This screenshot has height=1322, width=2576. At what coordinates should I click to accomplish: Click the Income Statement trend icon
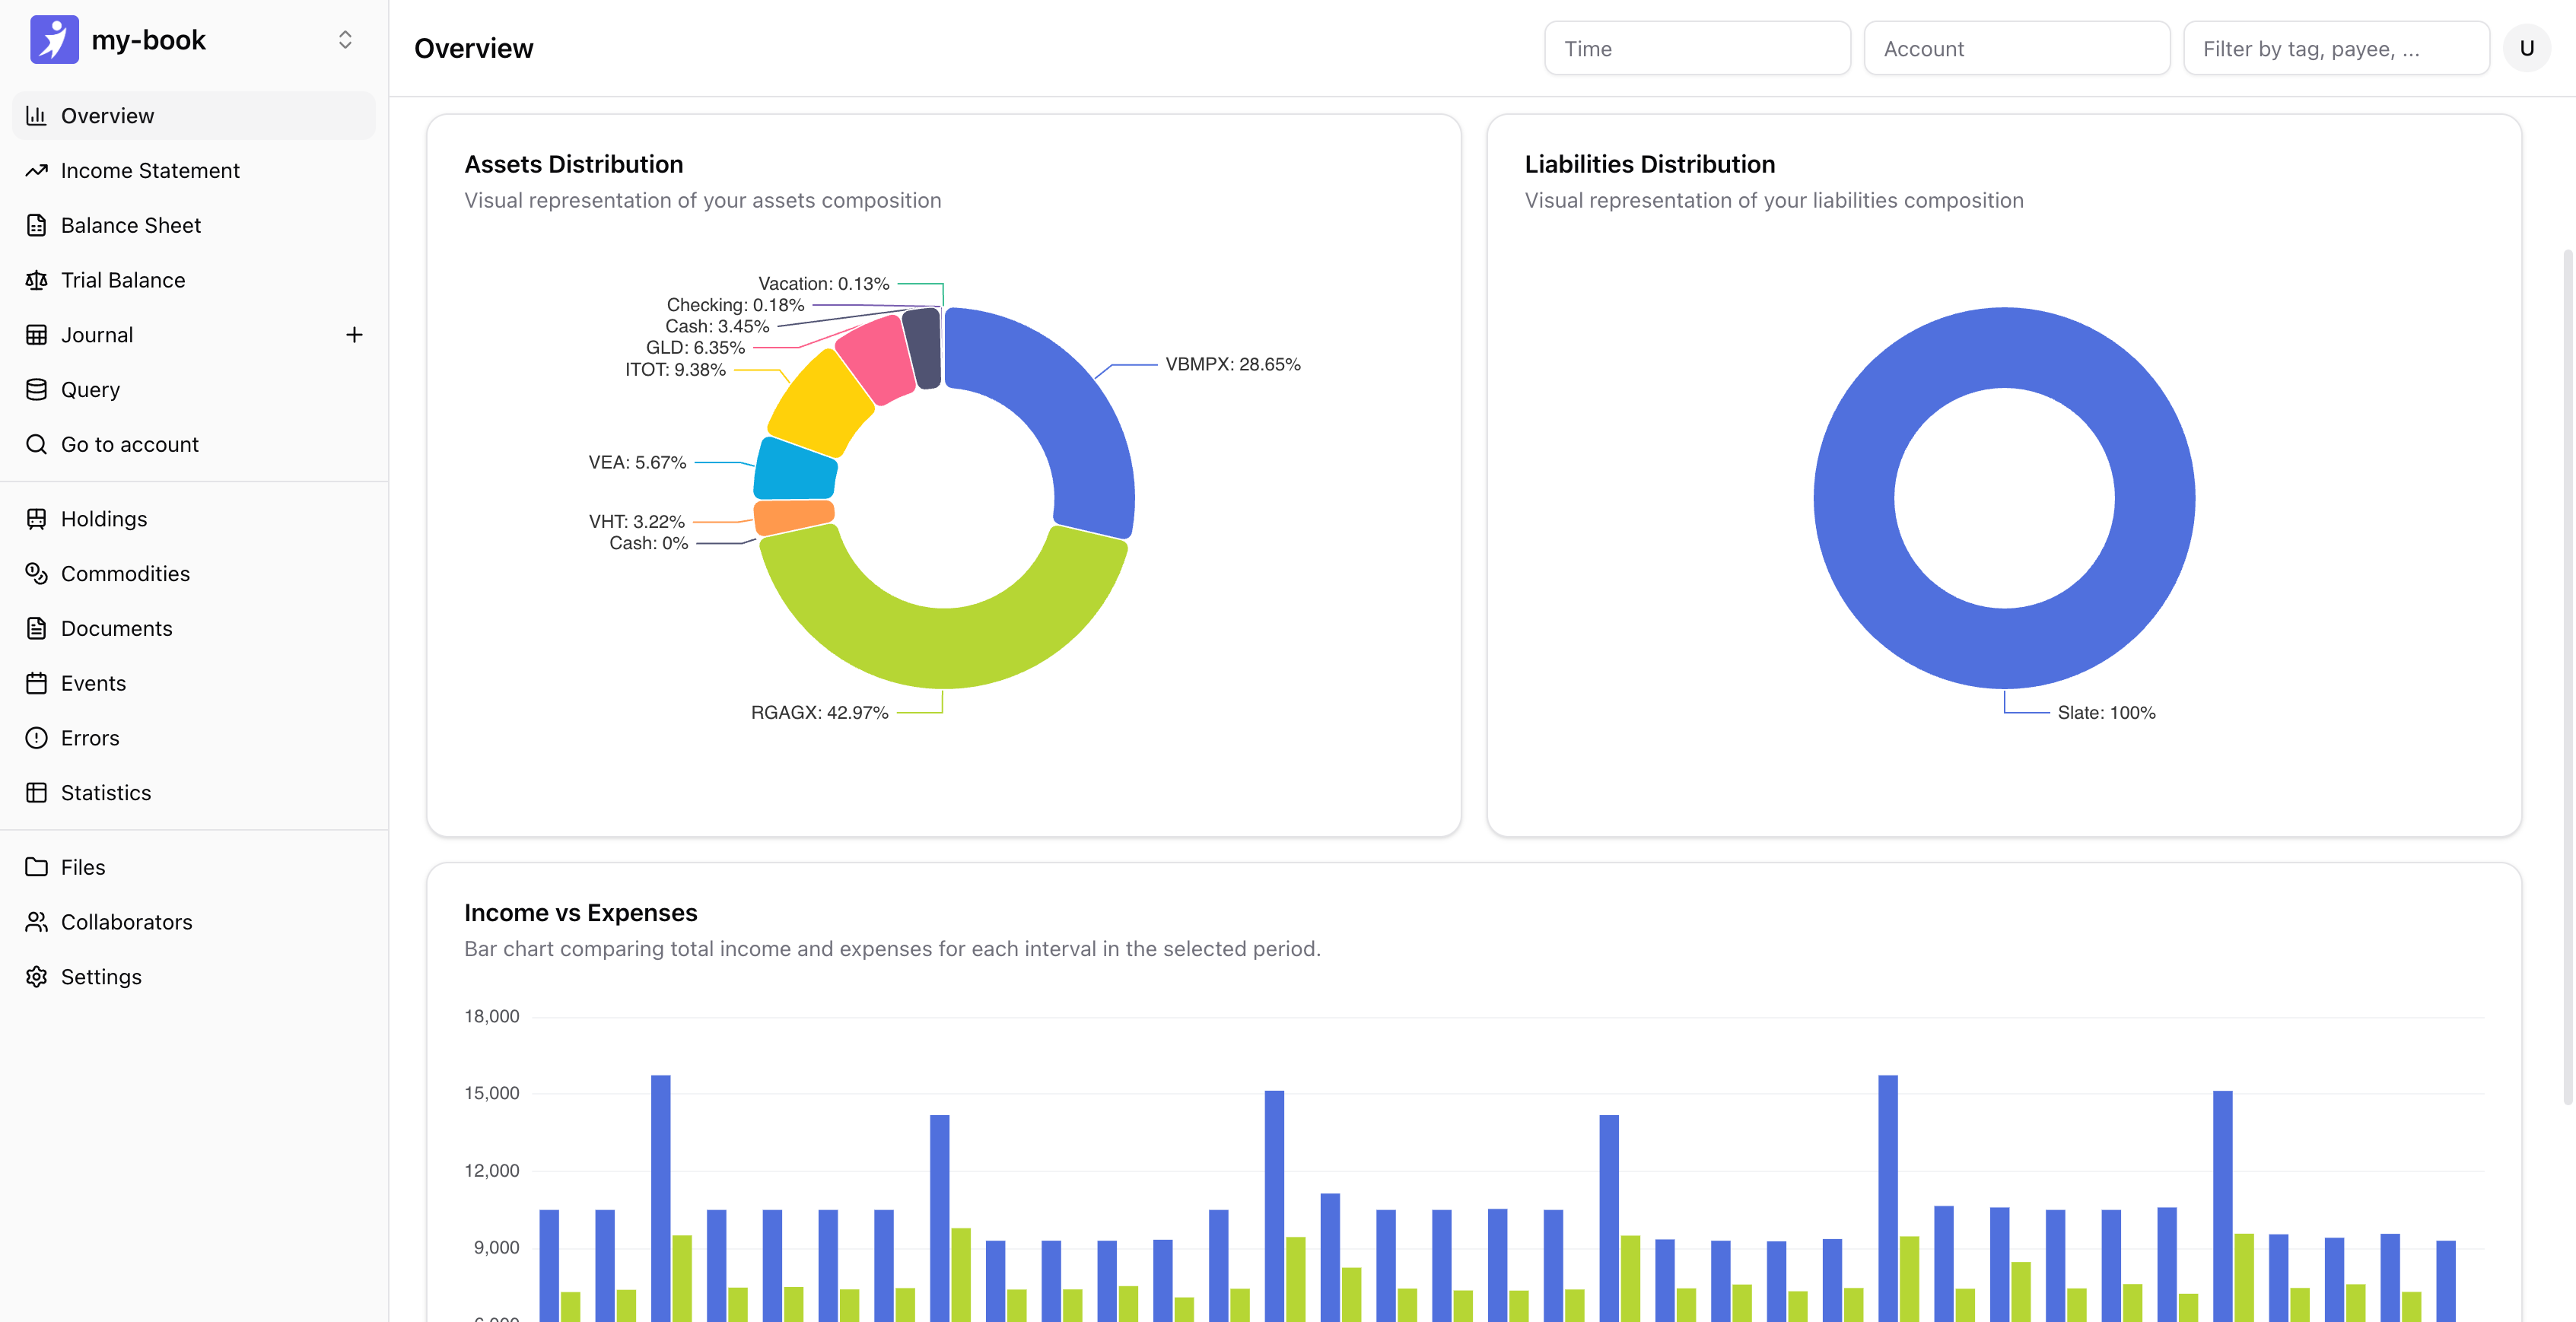pyautogui.click(x=37, y=171)
